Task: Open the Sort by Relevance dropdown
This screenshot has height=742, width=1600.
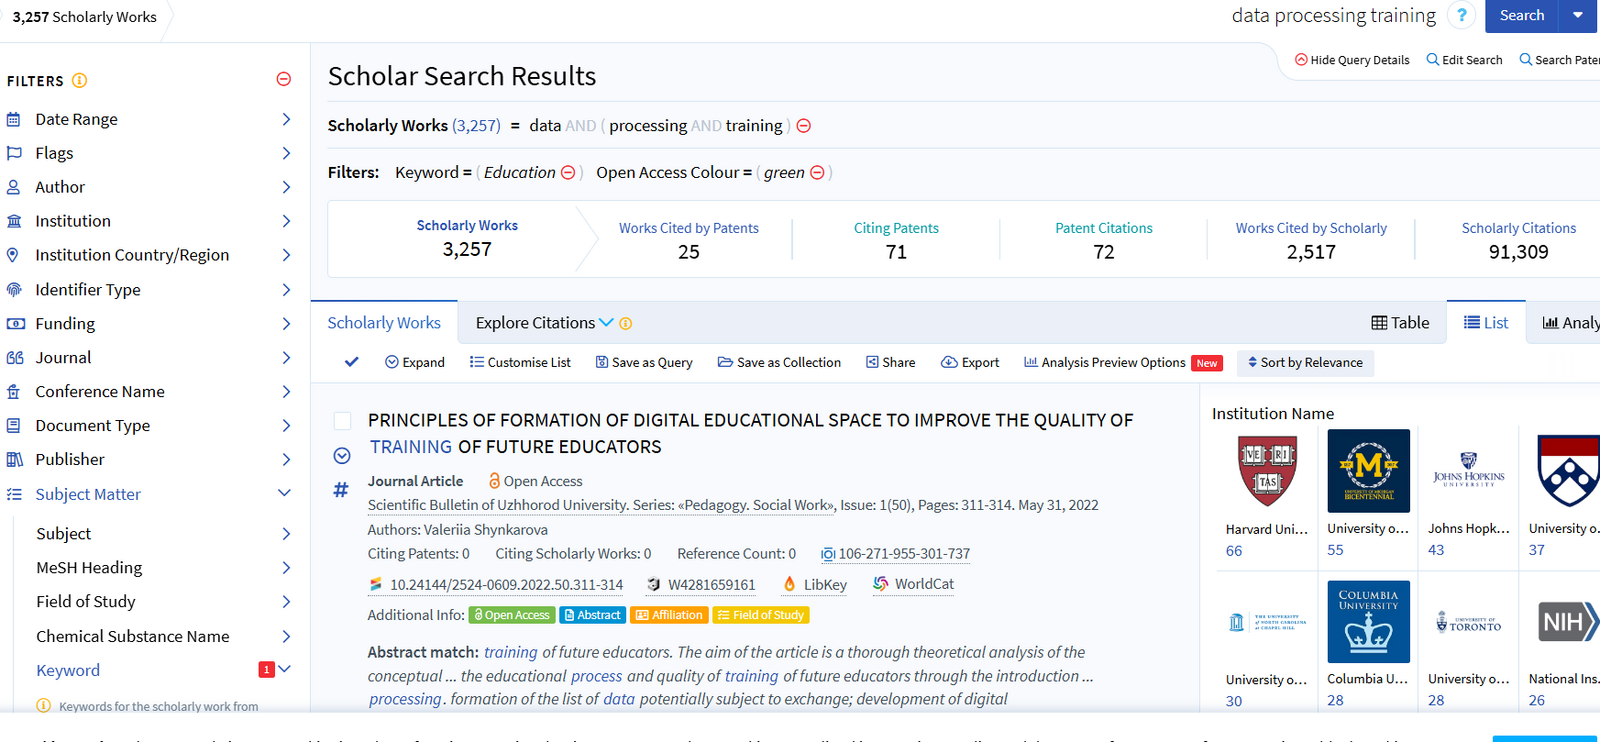Action: pyautogui.click(x=1305, y=363)
